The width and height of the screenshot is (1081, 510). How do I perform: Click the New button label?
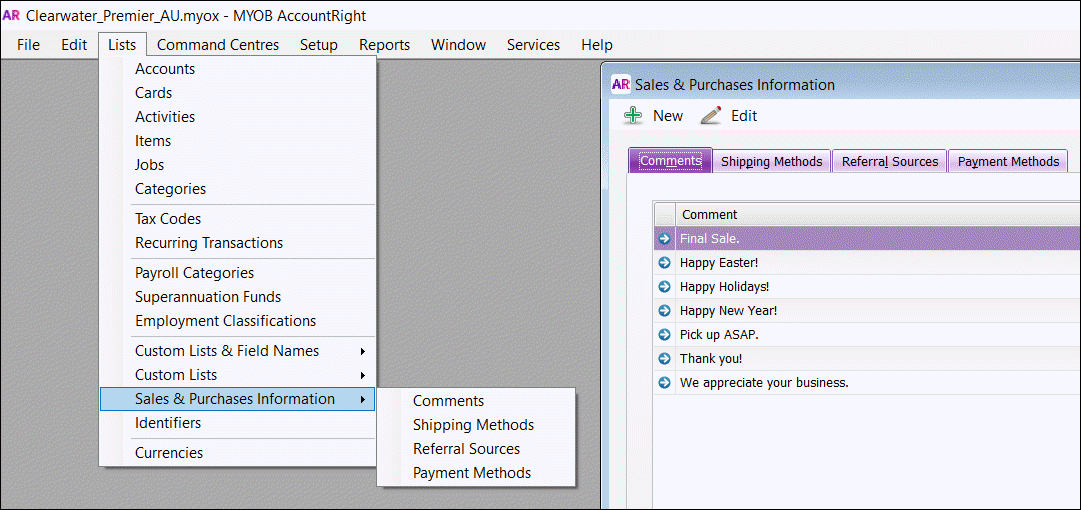click(668, 116)
